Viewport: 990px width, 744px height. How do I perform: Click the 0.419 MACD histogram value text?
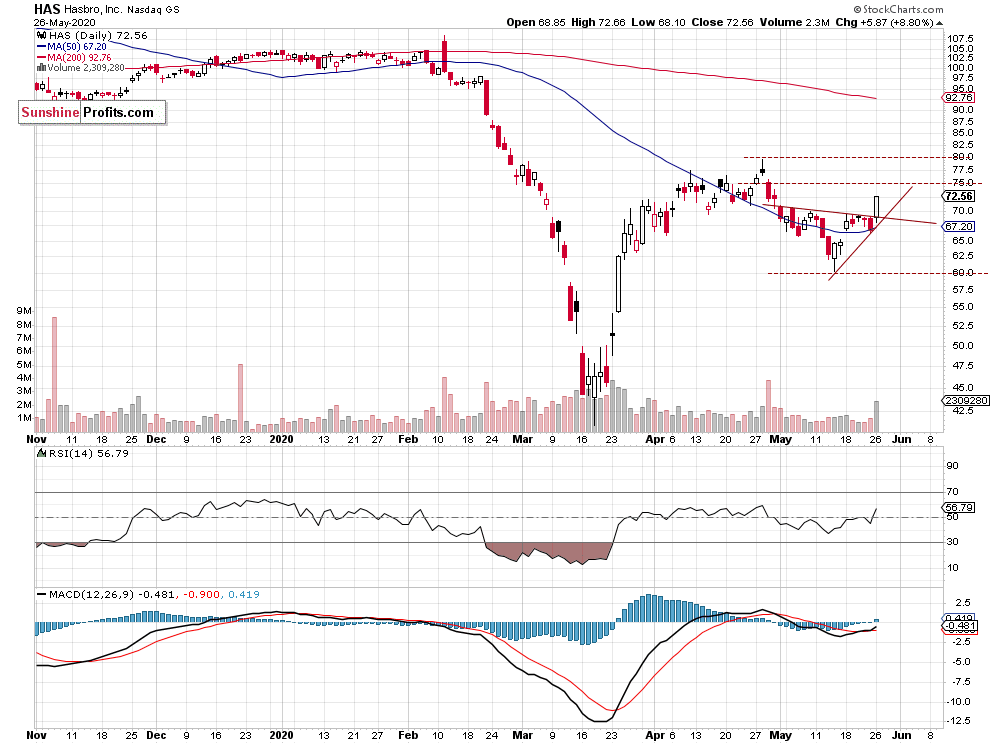(244, 594)
